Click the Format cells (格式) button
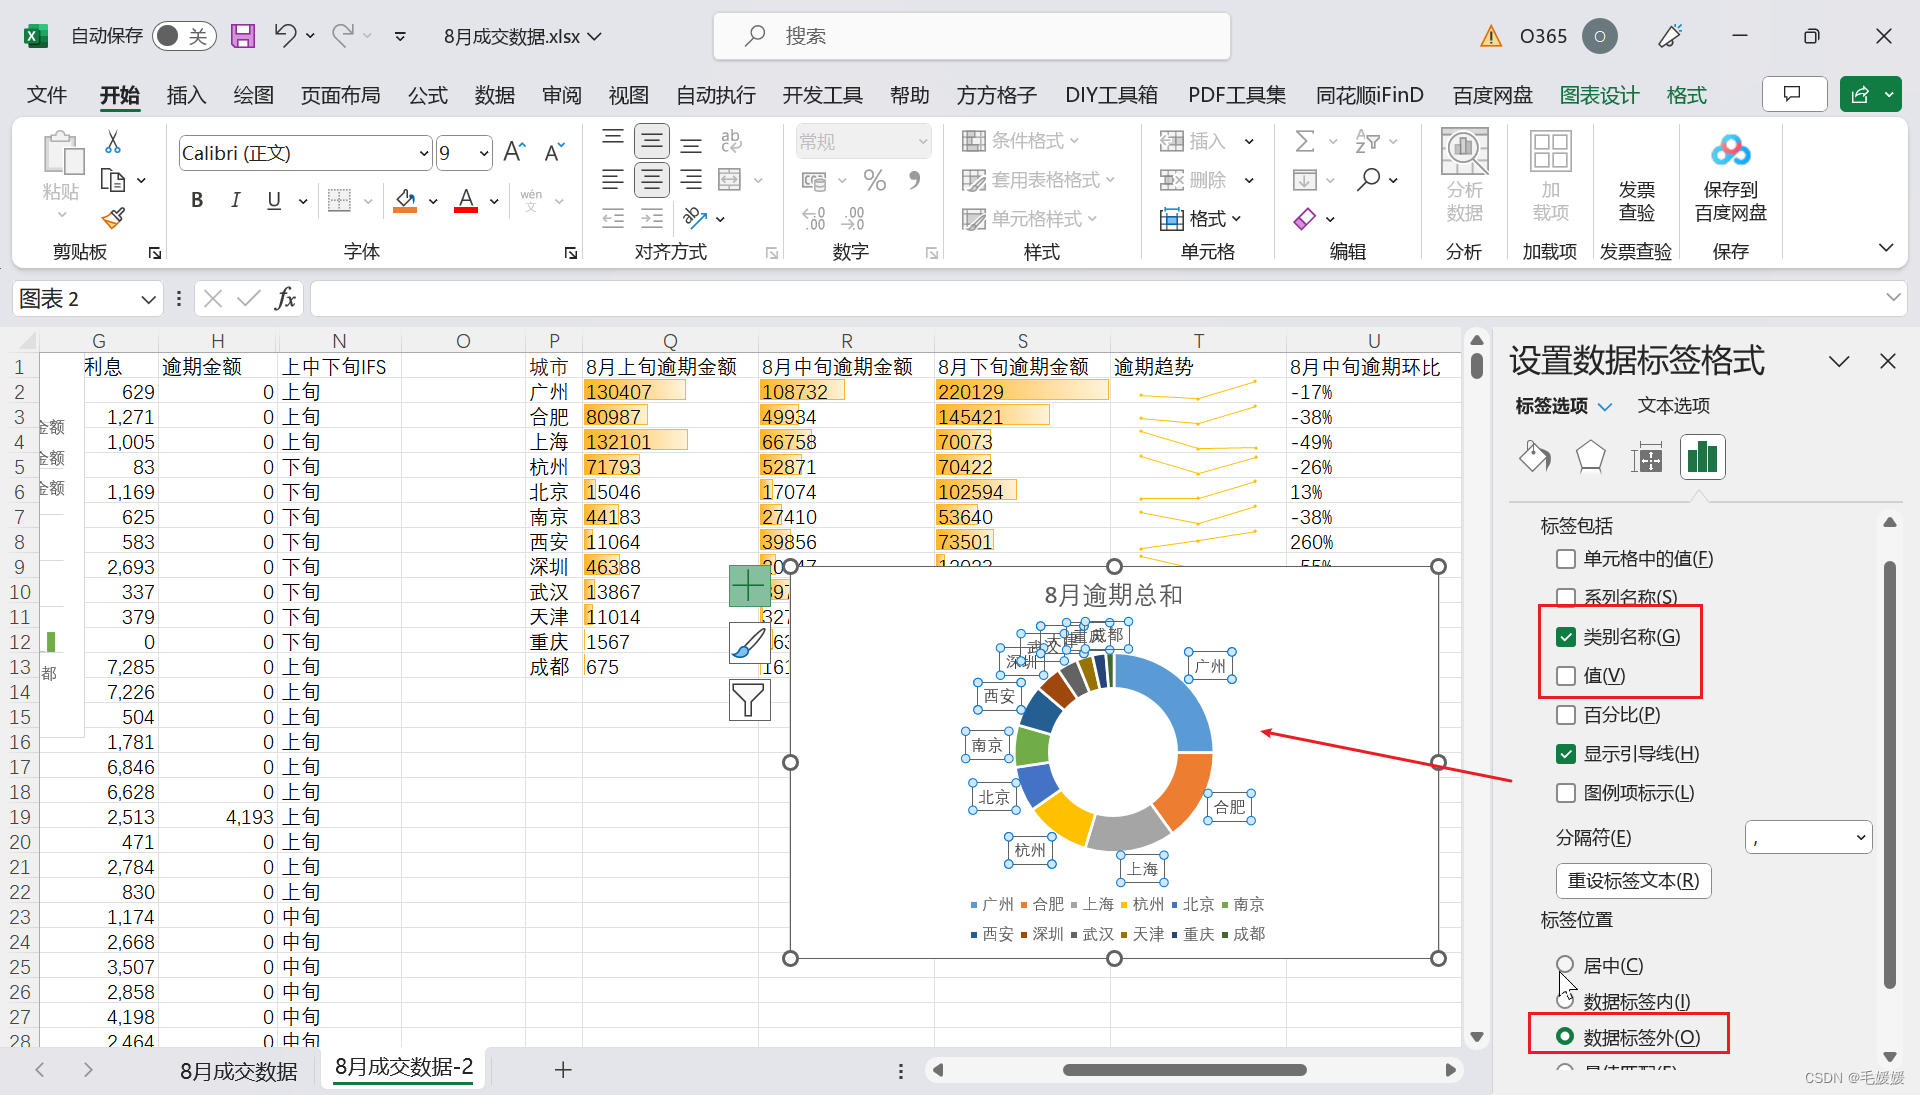Image resolution: width=1920 pixels, height=1095 pixels. click(x=1201, y=218)
